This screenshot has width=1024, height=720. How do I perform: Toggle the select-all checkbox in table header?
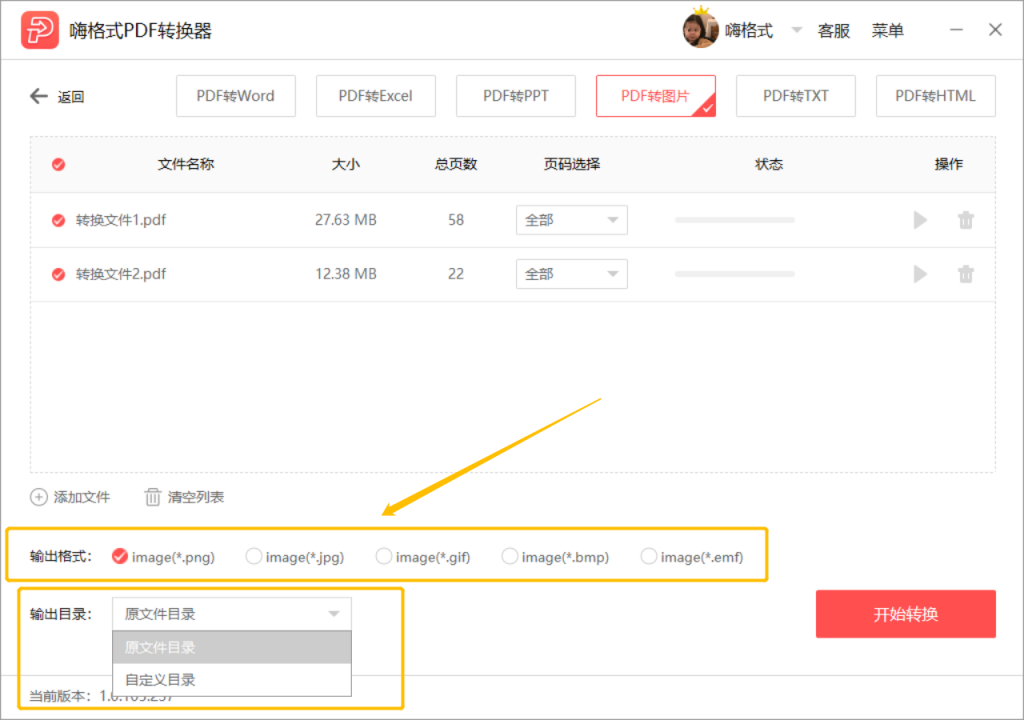[x=58, y=164]
